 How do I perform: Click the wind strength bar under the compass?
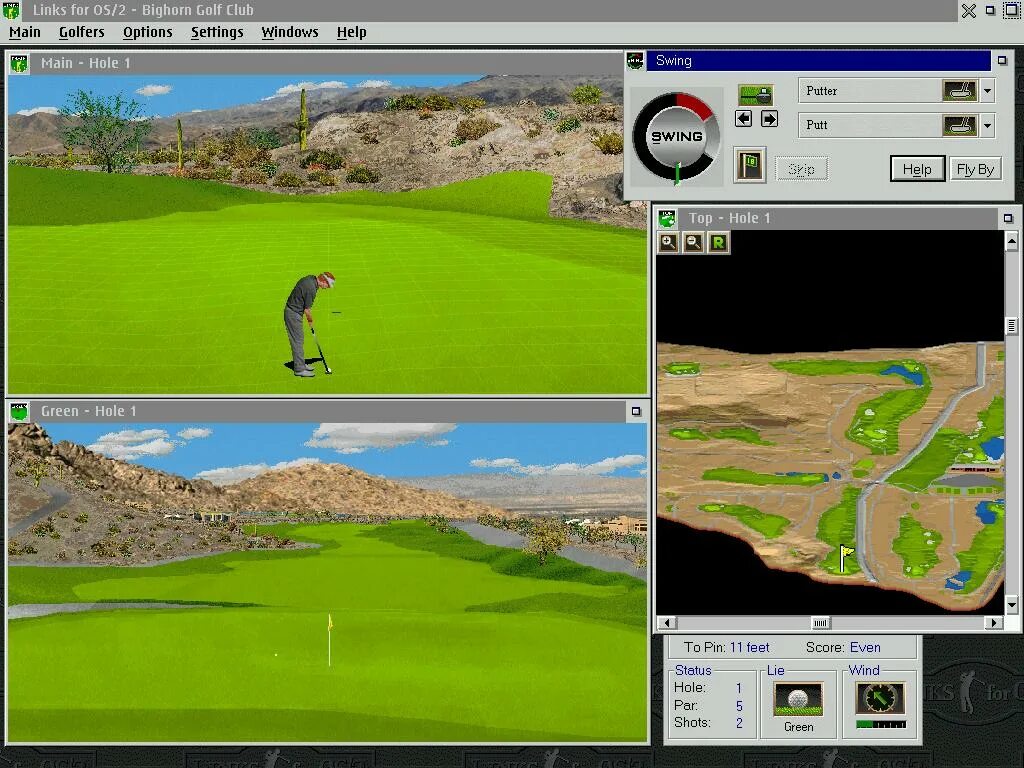tap(880, 724)
